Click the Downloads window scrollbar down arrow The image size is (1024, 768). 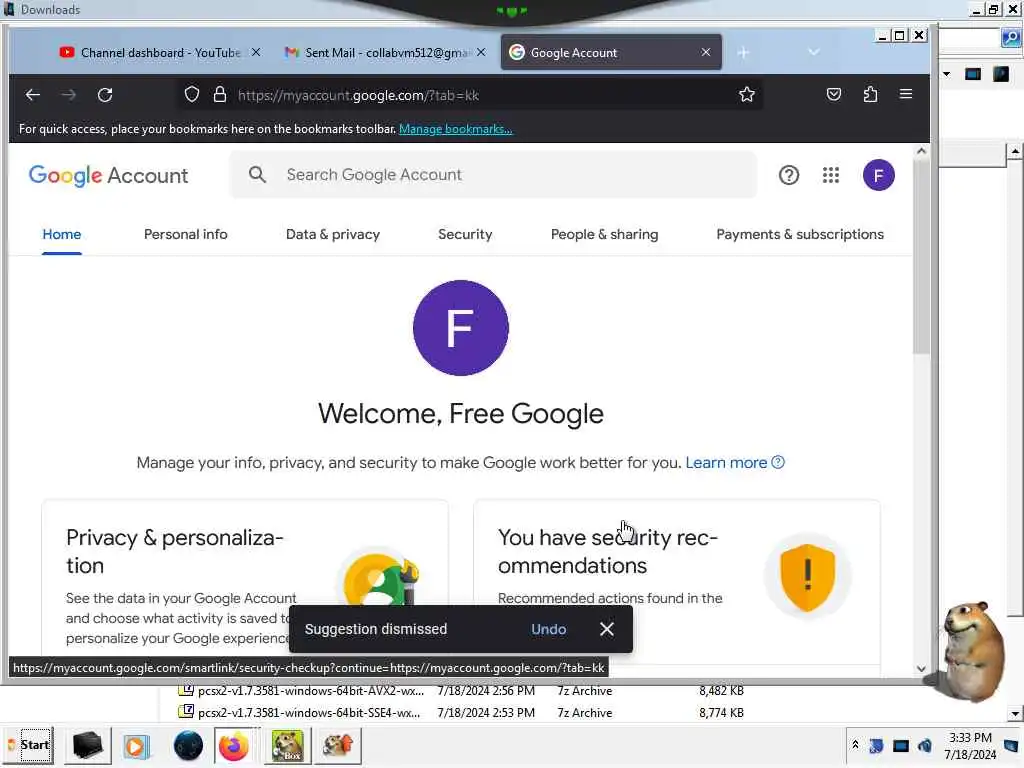click(1014, 714)
